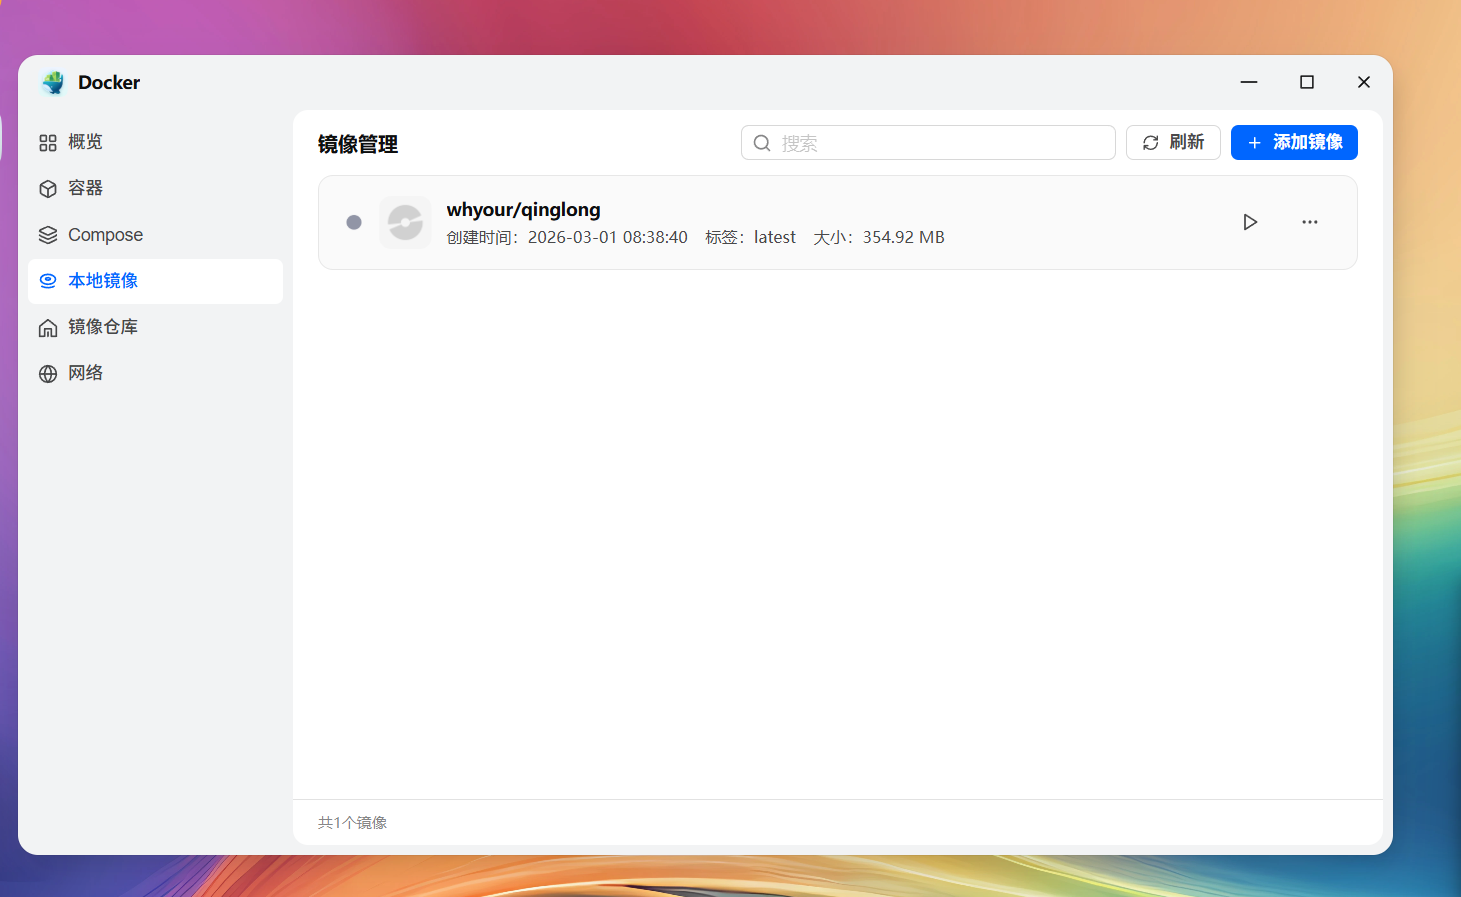Viewport: 1461px width, 897px height.
Task: Maximize the Docker window
Action: (x=1306, y=82)
